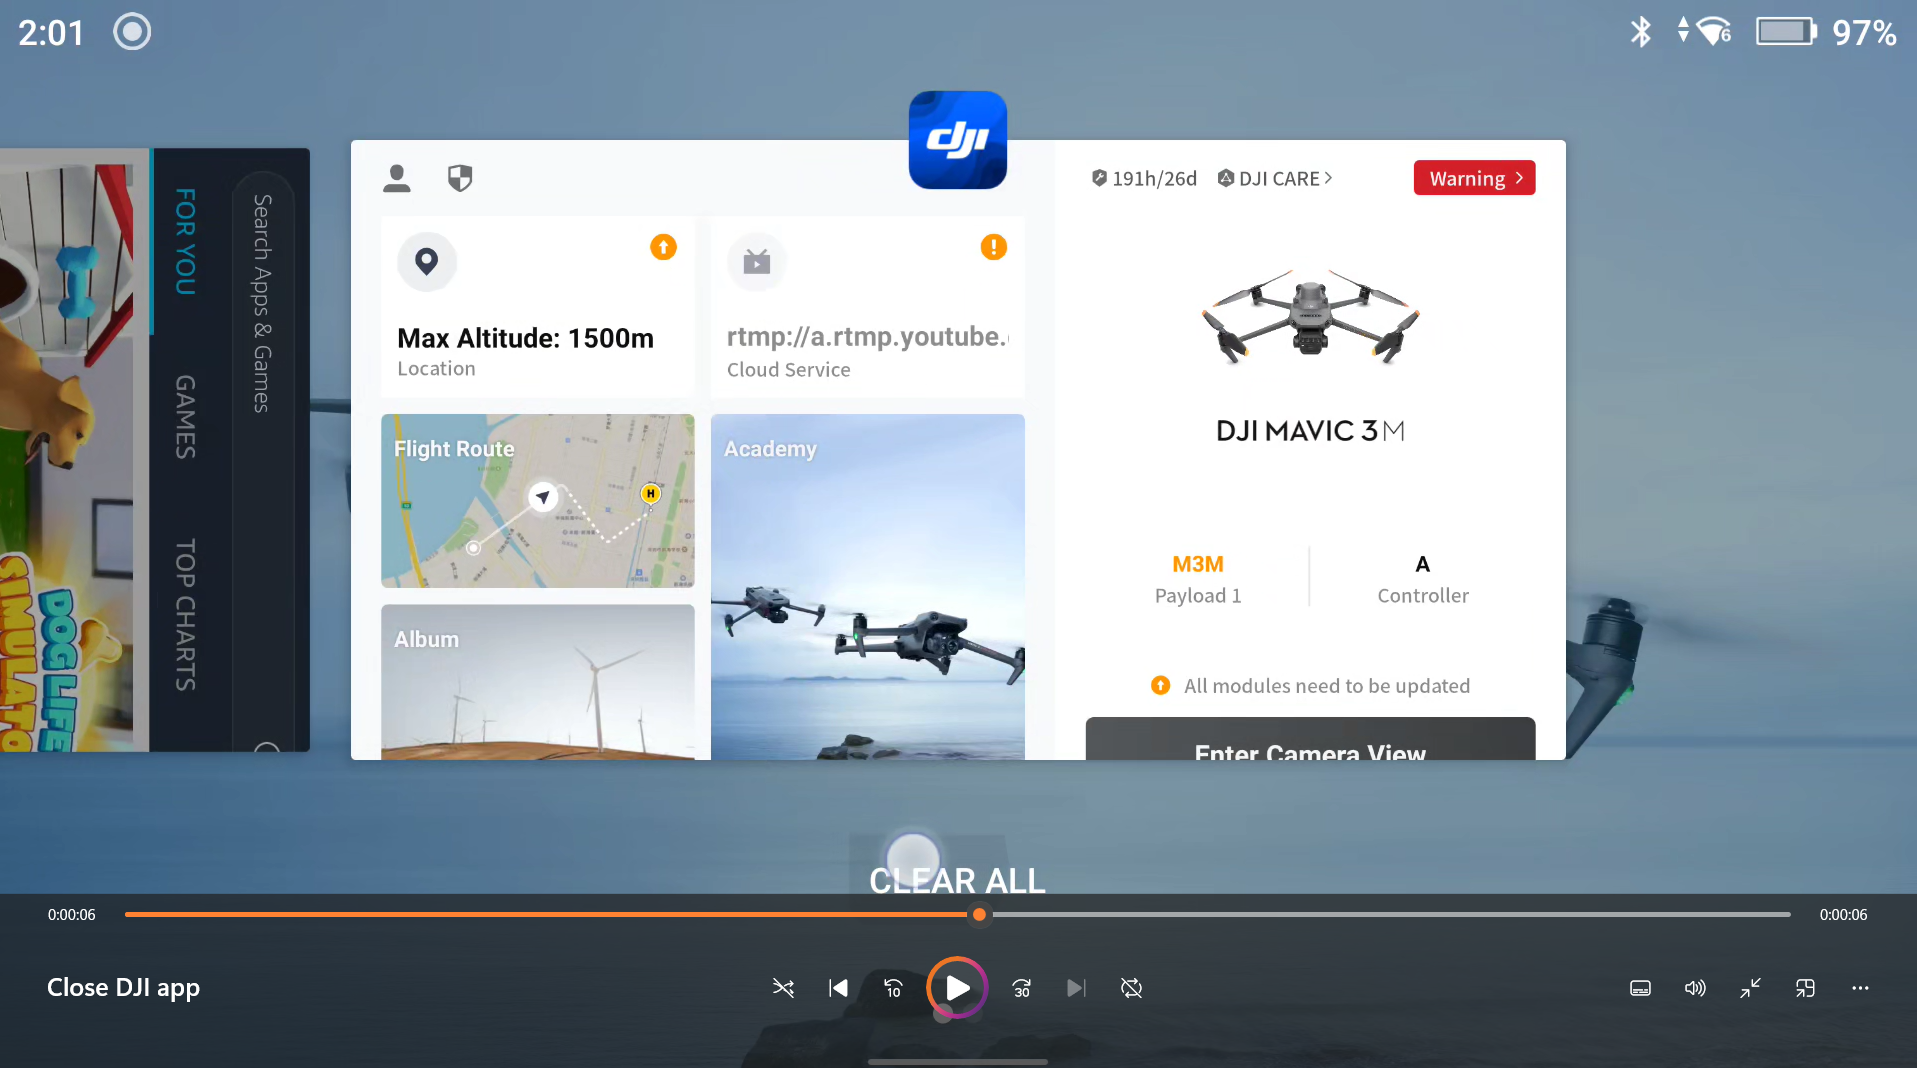1917x1068 pixels.
Task: Toggle shuffle in the video player
Action: click(x=783, y=988)
